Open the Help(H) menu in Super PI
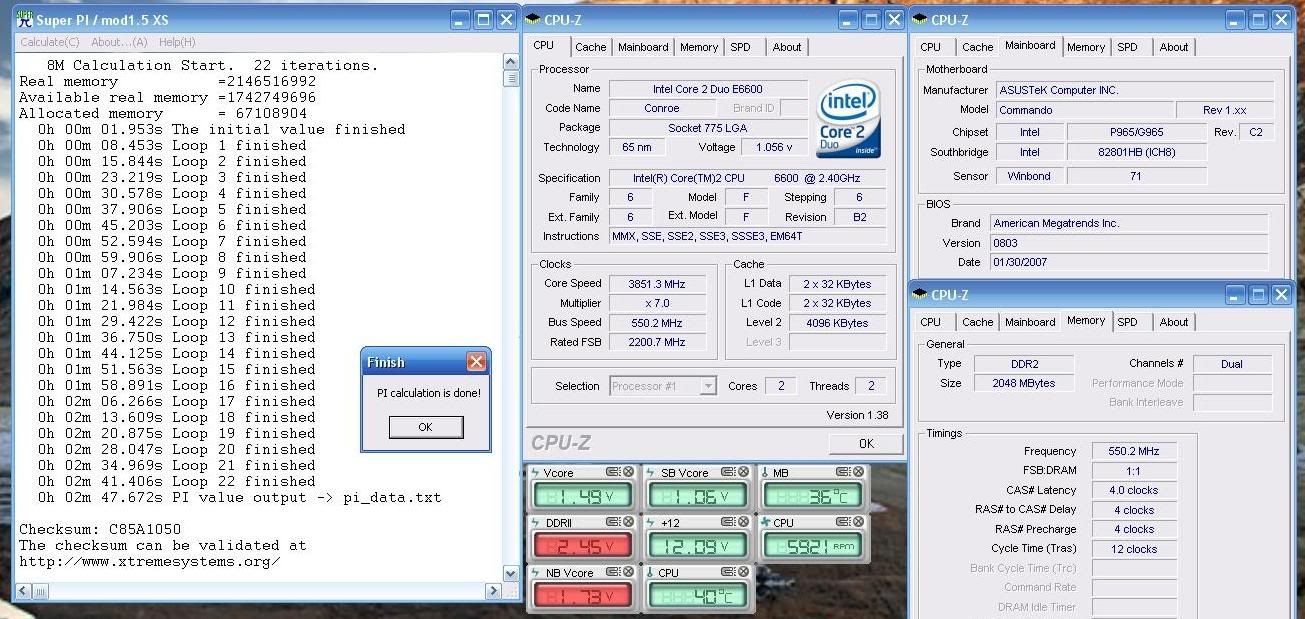This screenshot has width=1305, height=619. (x=177, y=42)
